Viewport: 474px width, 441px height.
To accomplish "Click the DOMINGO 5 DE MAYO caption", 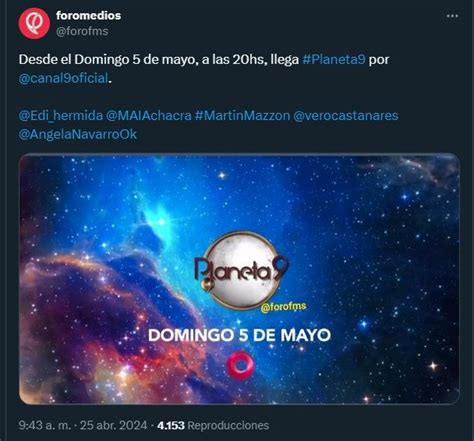I will pyautogui.click(x=239, y=335).
